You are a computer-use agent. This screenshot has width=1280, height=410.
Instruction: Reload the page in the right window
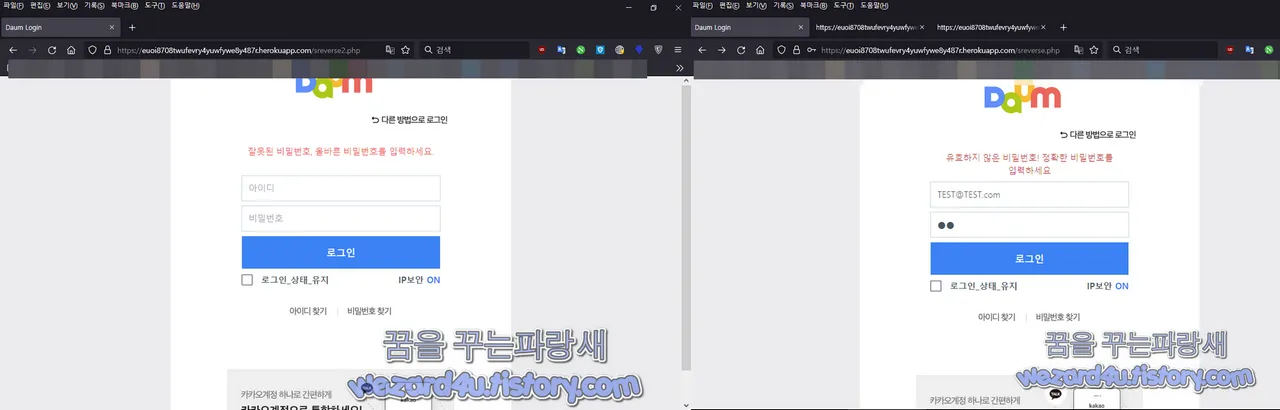coord(741,49)
